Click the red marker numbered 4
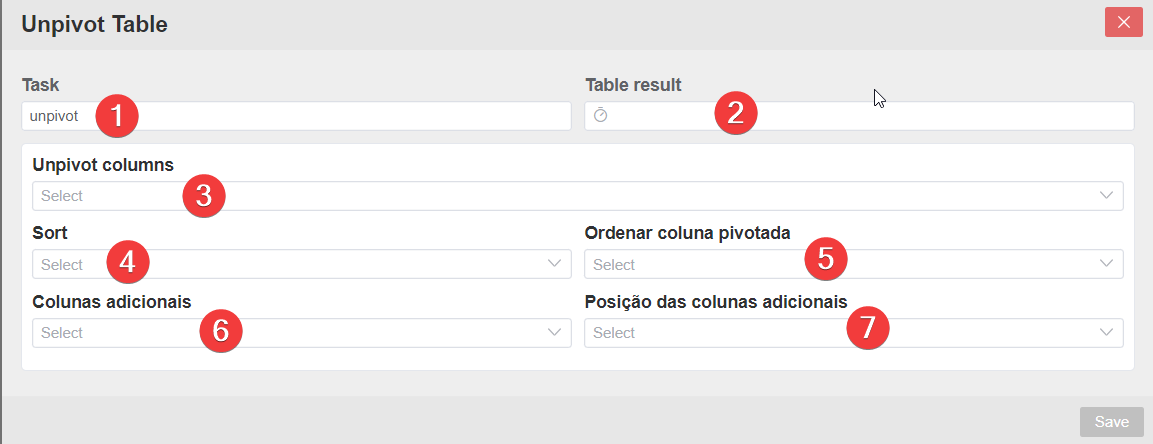The image size is (1153, 444). [128, 262]
